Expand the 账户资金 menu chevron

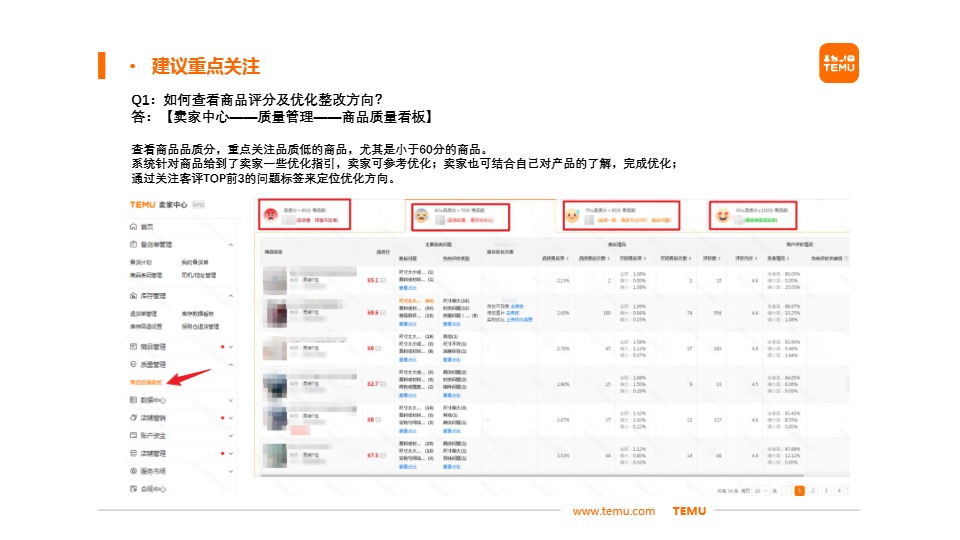(231, 435)
